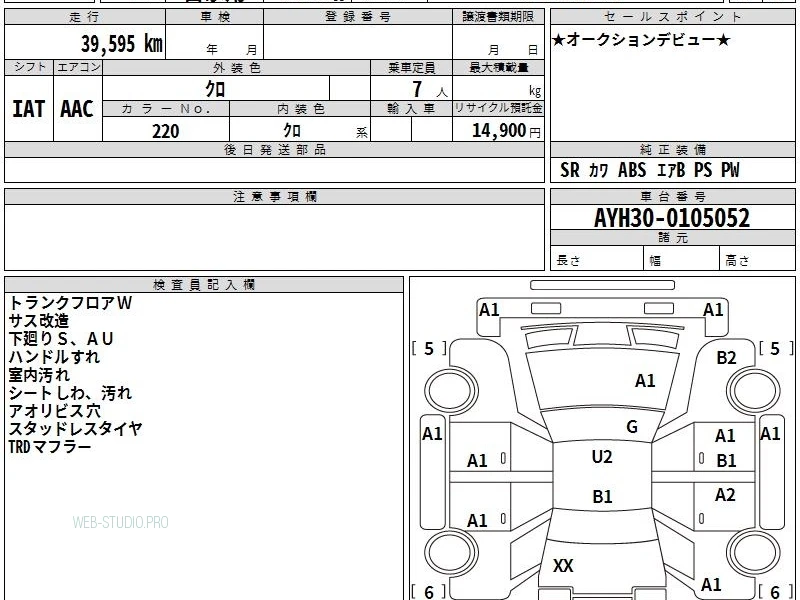Click the カワ equipment code
The height and width of the screenshot is (600, 800).
tap(598, 170)
